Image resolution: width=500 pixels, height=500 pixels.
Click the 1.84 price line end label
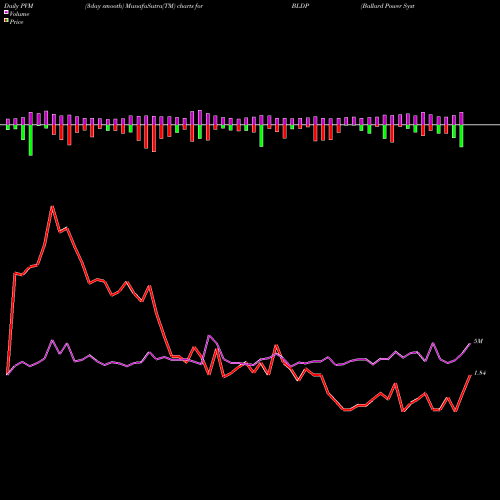pyautogui.click(x=480, y=373)
